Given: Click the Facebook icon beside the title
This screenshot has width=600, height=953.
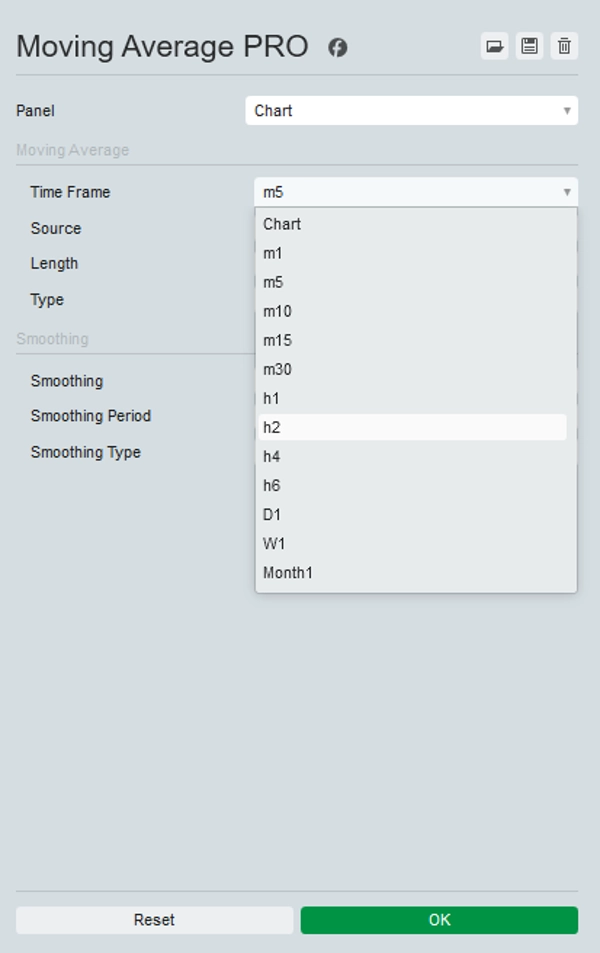Looking at the screenshot, I should coord(338,47).
